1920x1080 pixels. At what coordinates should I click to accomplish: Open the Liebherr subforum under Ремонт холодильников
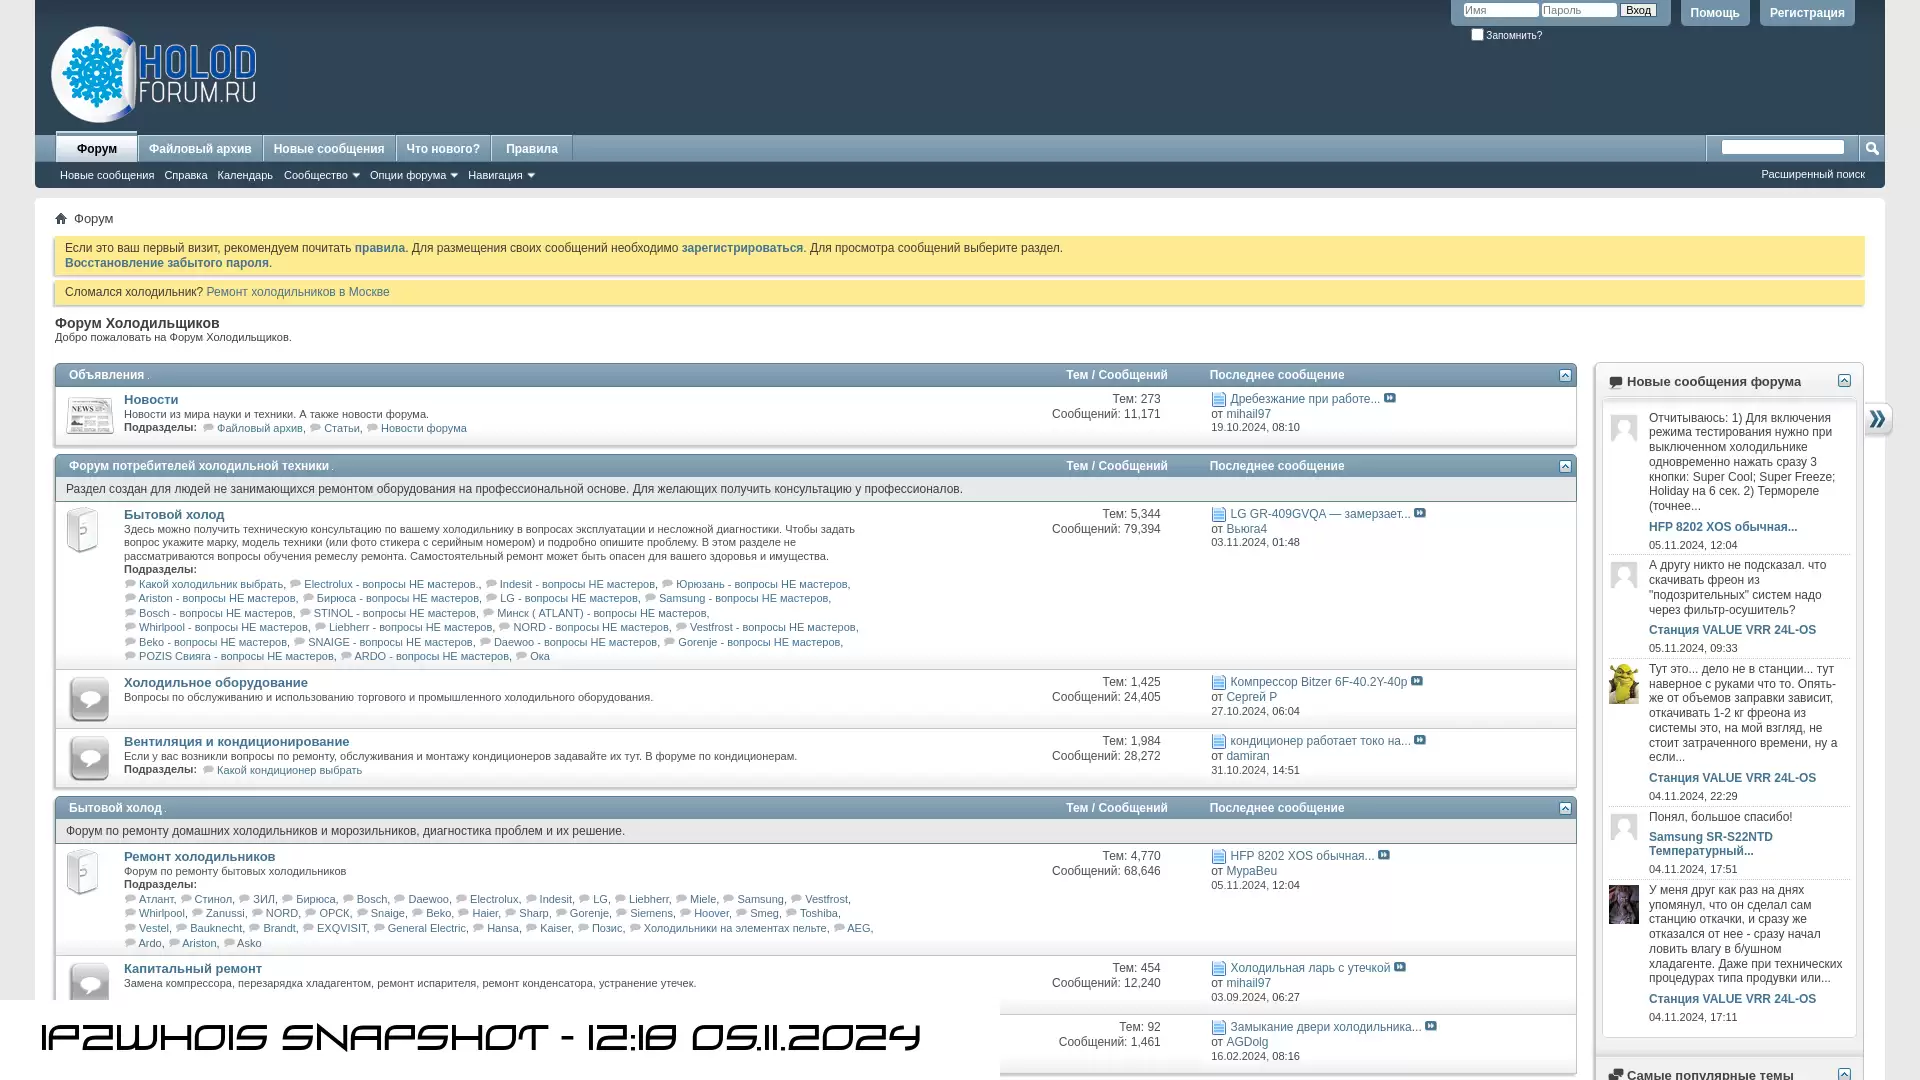648,899
